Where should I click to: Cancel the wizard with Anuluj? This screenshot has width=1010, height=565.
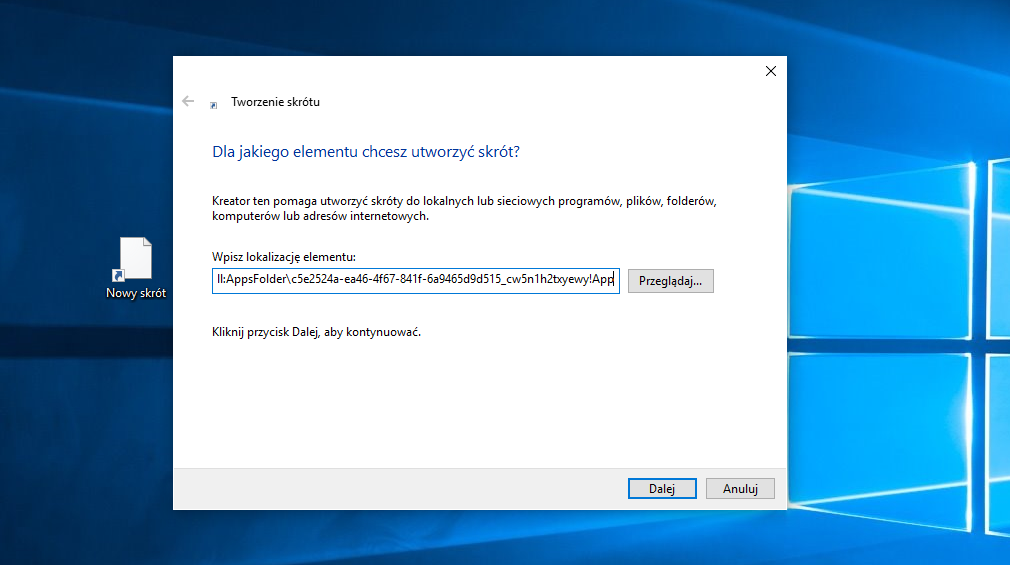(740, 488)
